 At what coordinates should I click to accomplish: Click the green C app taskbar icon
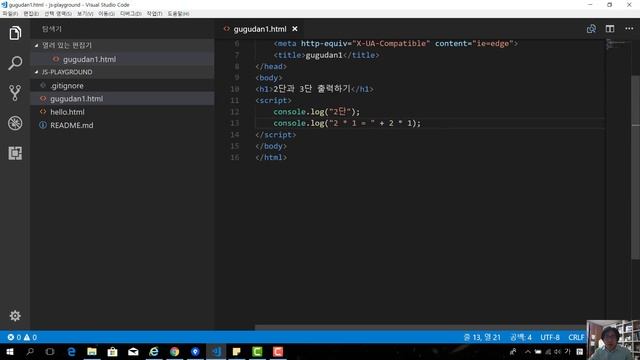257,351
